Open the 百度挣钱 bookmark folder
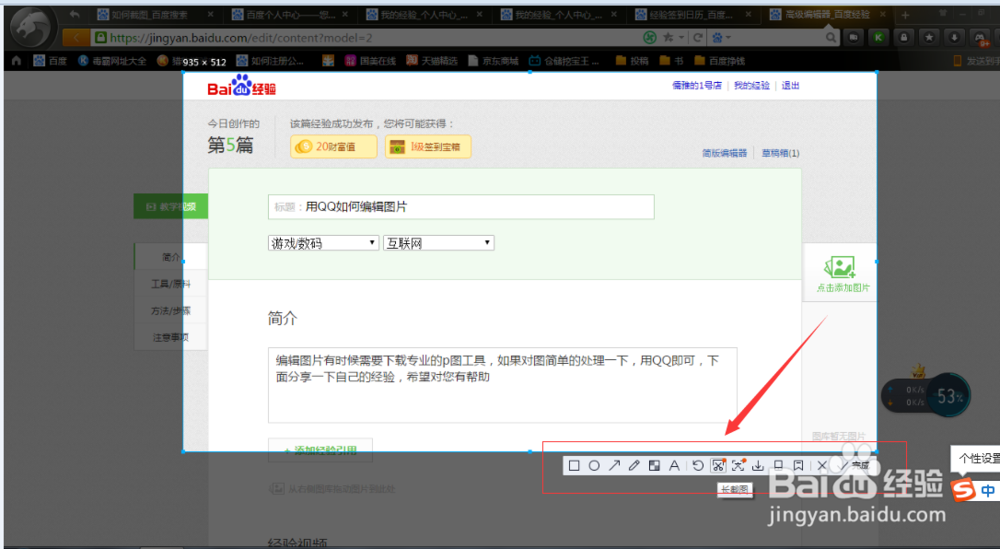This screenshot has height=549, width=1000. pos(719,61)
